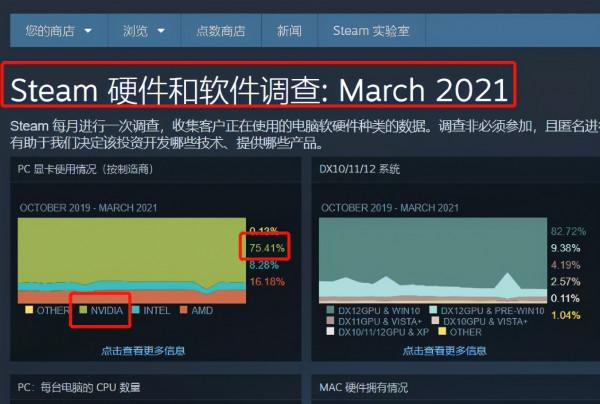Select the OTHER yellow legend swatch in GPU chart
This screenshot has height=404, width=600.
click(29, 310)
